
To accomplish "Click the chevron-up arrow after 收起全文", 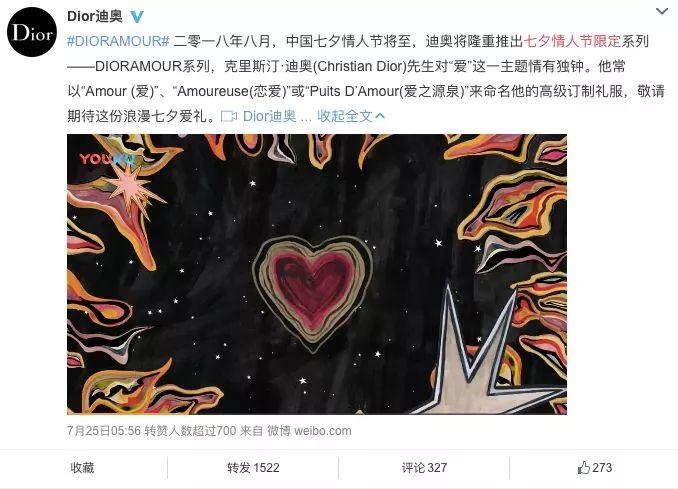I will 380,116.
